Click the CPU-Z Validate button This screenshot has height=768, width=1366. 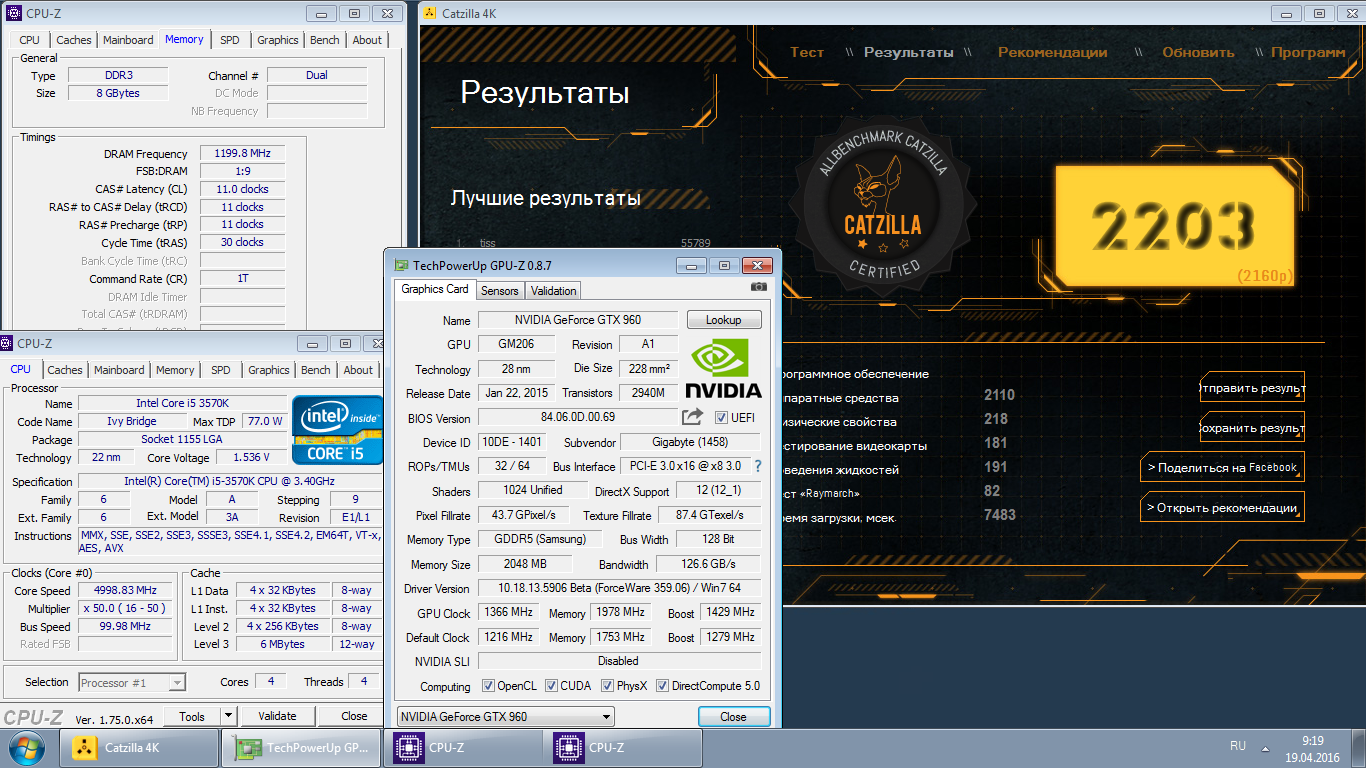(x=277, y=716)
